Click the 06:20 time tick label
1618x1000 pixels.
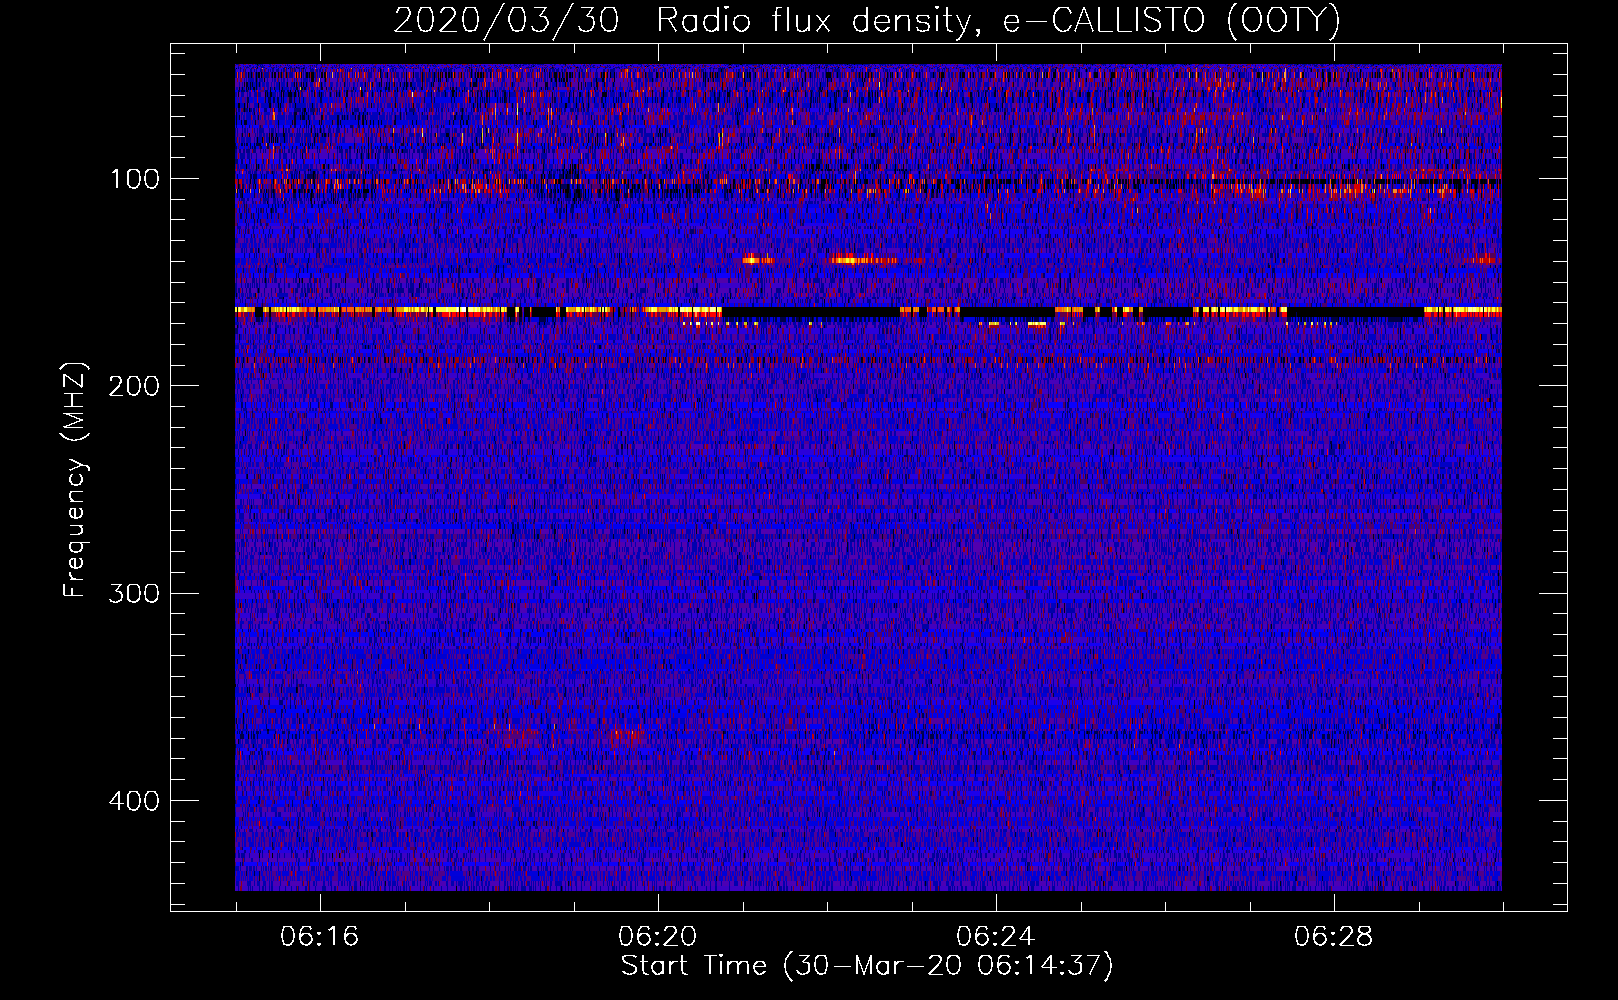point(658,937)
